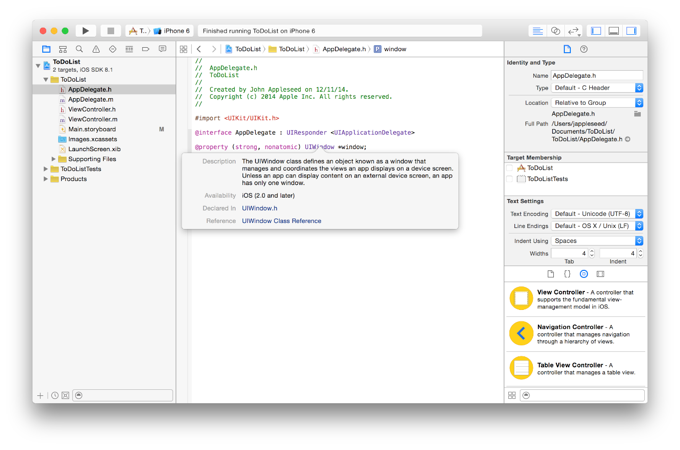This screenshot has height=450, width=680.
Task: Go back in editor history
Action: pos(199,49)
